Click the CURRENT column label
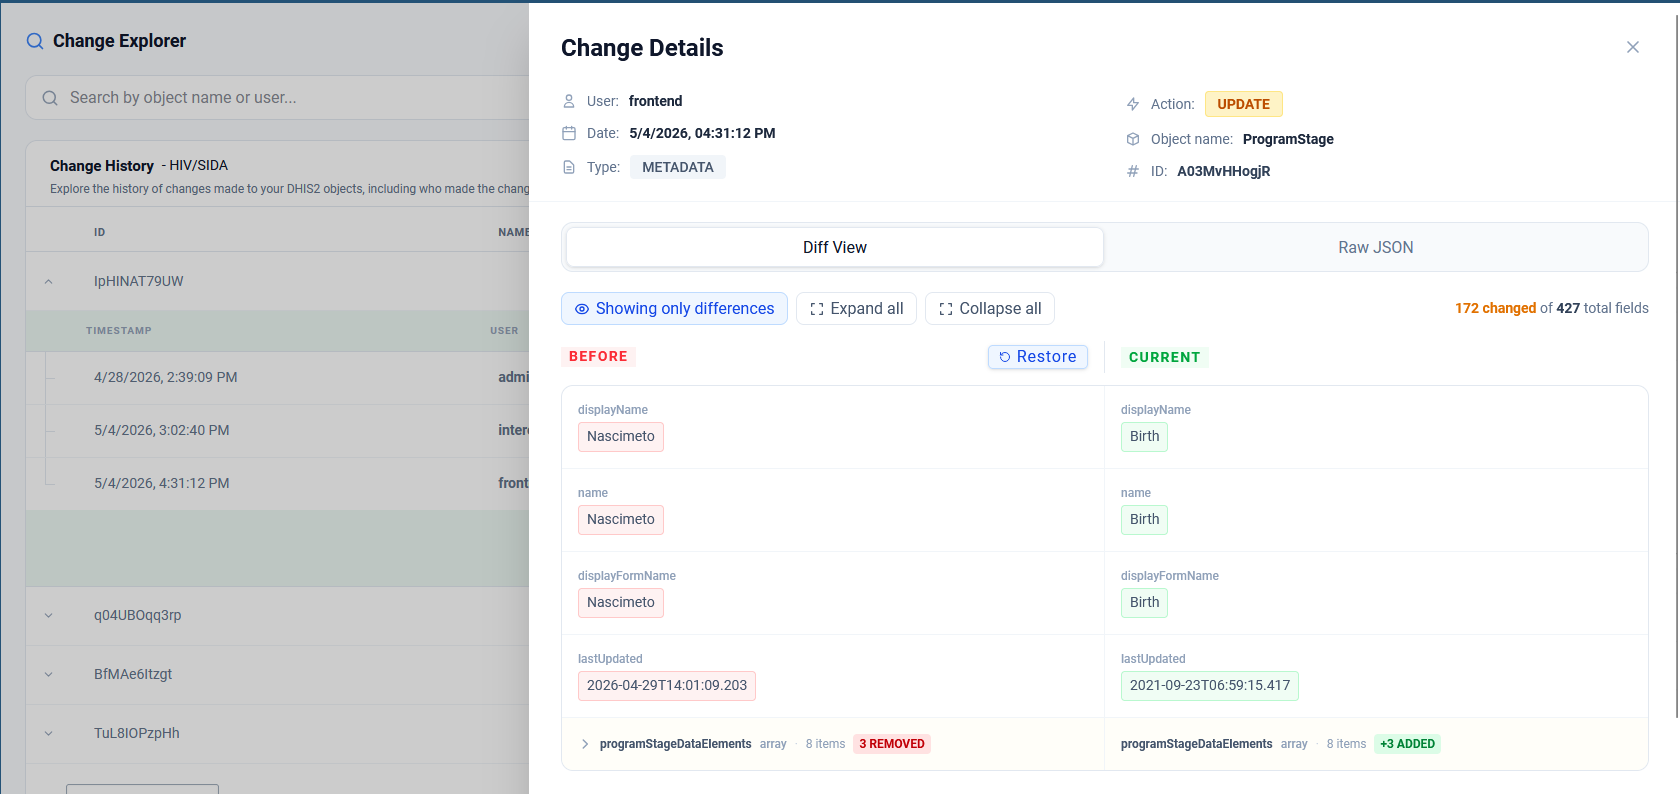Image resolution: width=1680 pixels, height=794 pixels. (1164, 357)
